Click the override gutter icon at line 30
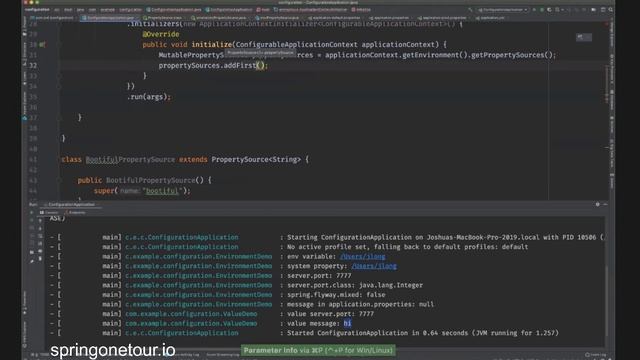 (x=42, y=44)
